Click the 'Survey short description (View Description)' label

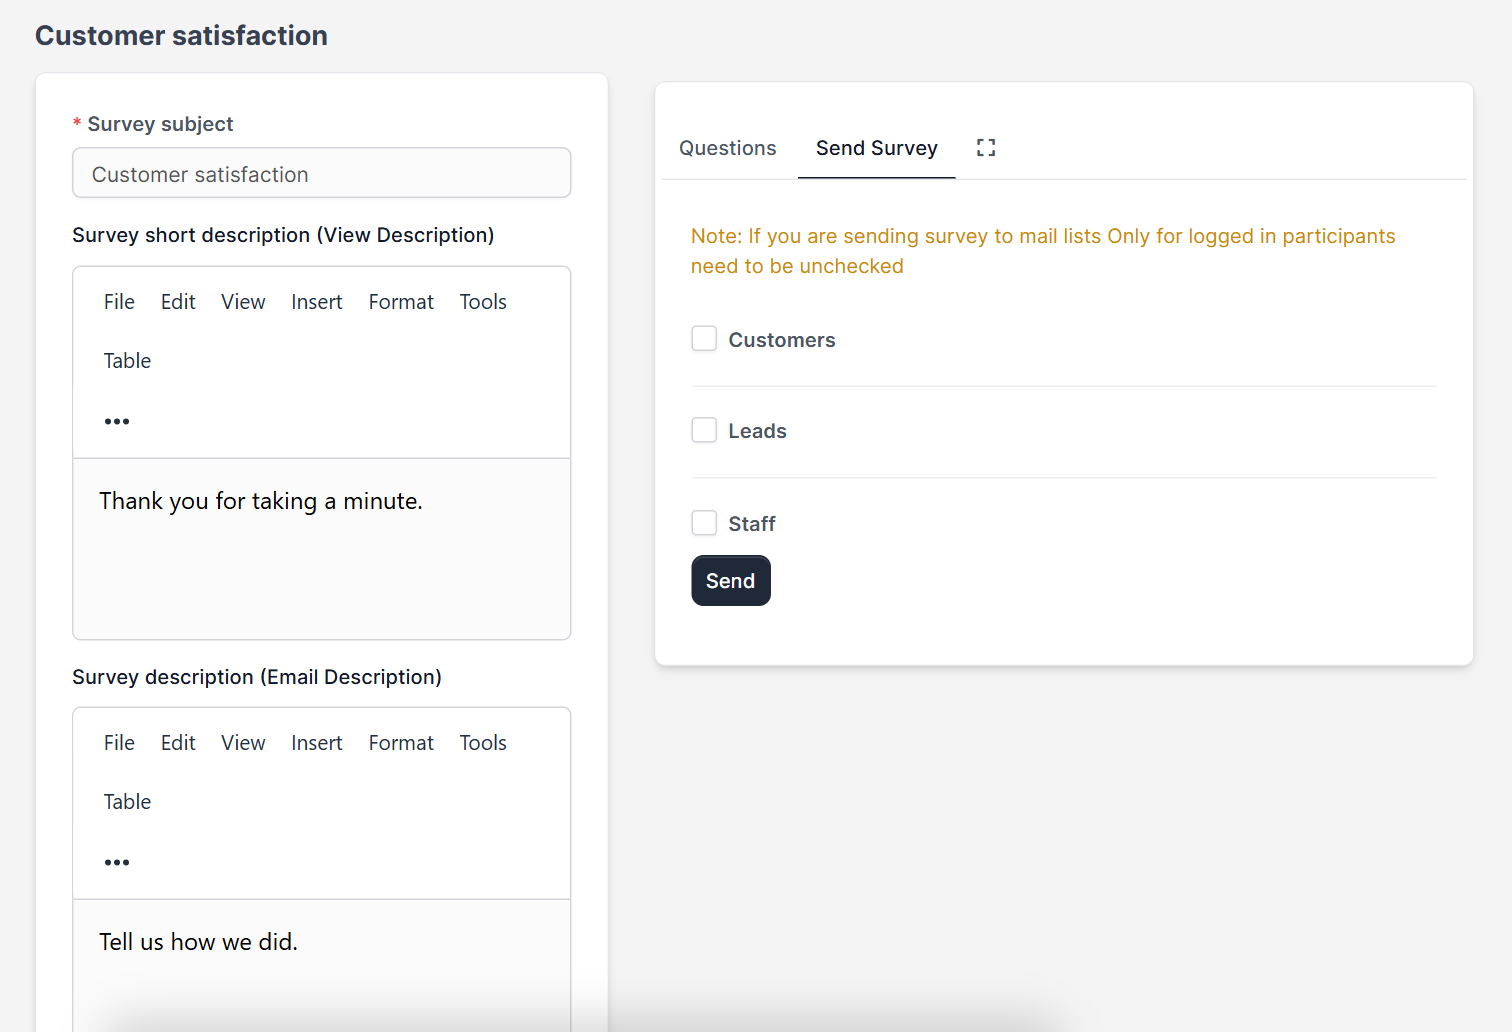click(x=283, y=235)
